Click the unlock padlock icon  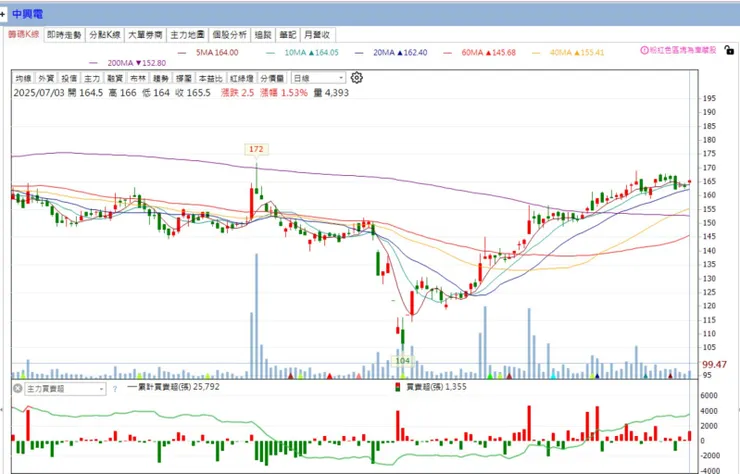pos(729,50)
